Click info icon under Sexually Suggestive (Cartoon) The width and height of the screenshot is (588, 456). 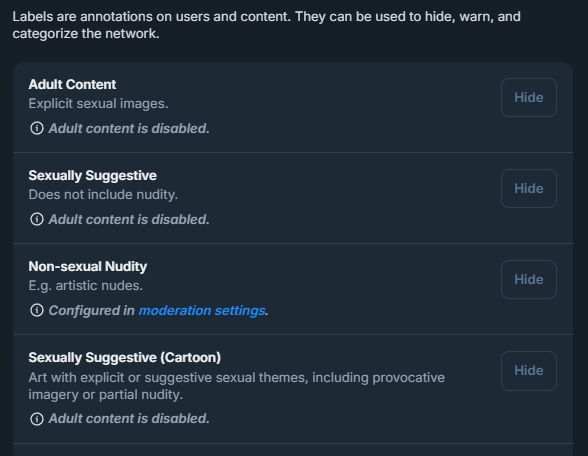pyautogui.click(x=37, y=418)
